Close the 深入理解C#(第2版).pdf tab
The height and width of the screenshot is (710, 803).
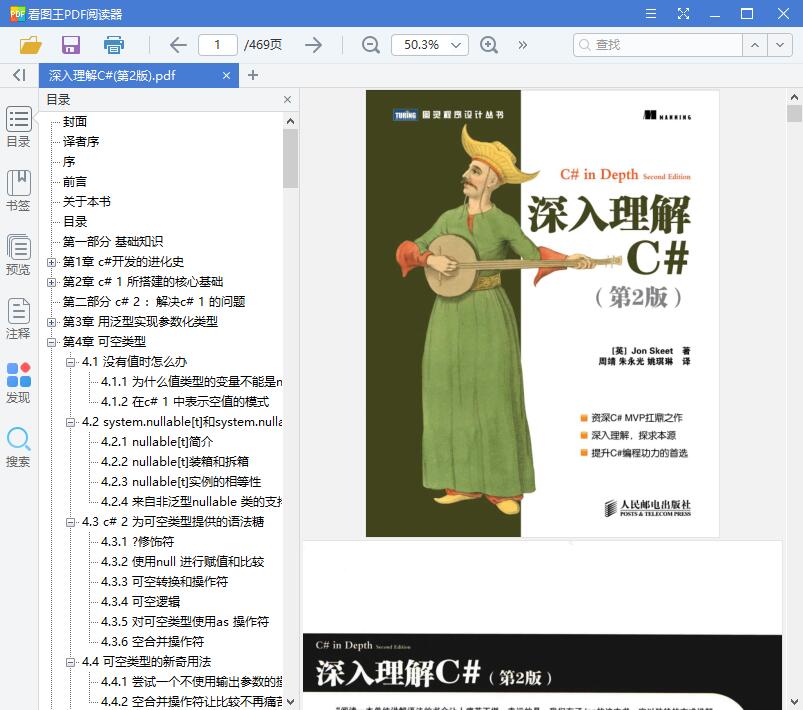(226, 76)
